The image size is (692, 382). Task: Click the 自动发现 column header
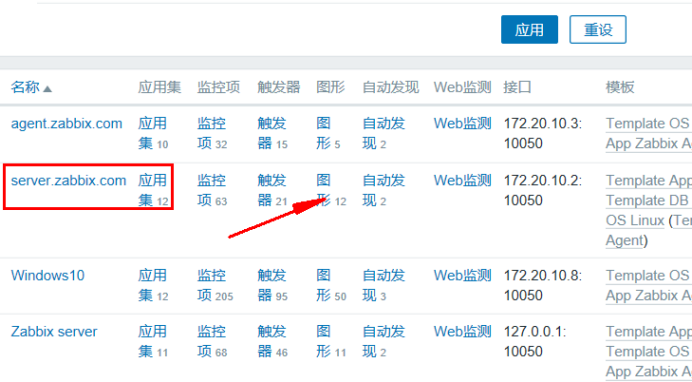tap(390, 87)
